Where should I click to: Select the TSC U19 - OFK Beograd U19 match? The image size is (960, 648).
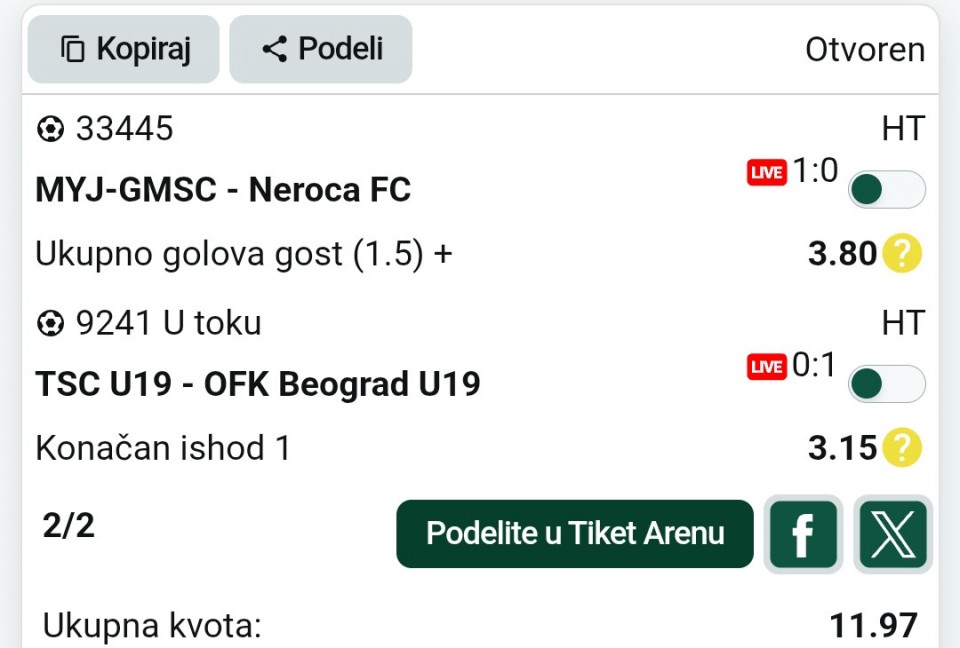pos(258,384)
